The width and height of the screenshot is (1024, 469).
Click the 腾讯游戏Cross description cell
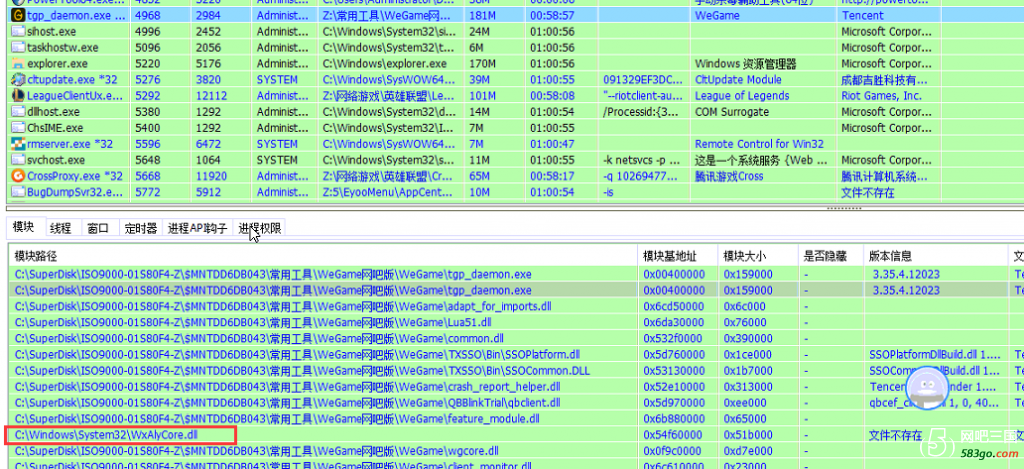(729, 176)
